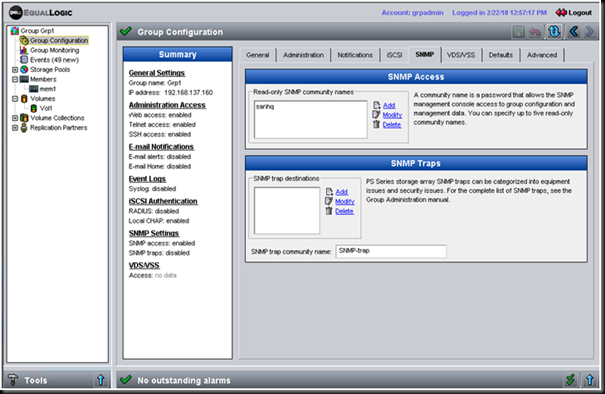
Task: Go forward with the right arrow icon
Action: click(x=590, y=32)
